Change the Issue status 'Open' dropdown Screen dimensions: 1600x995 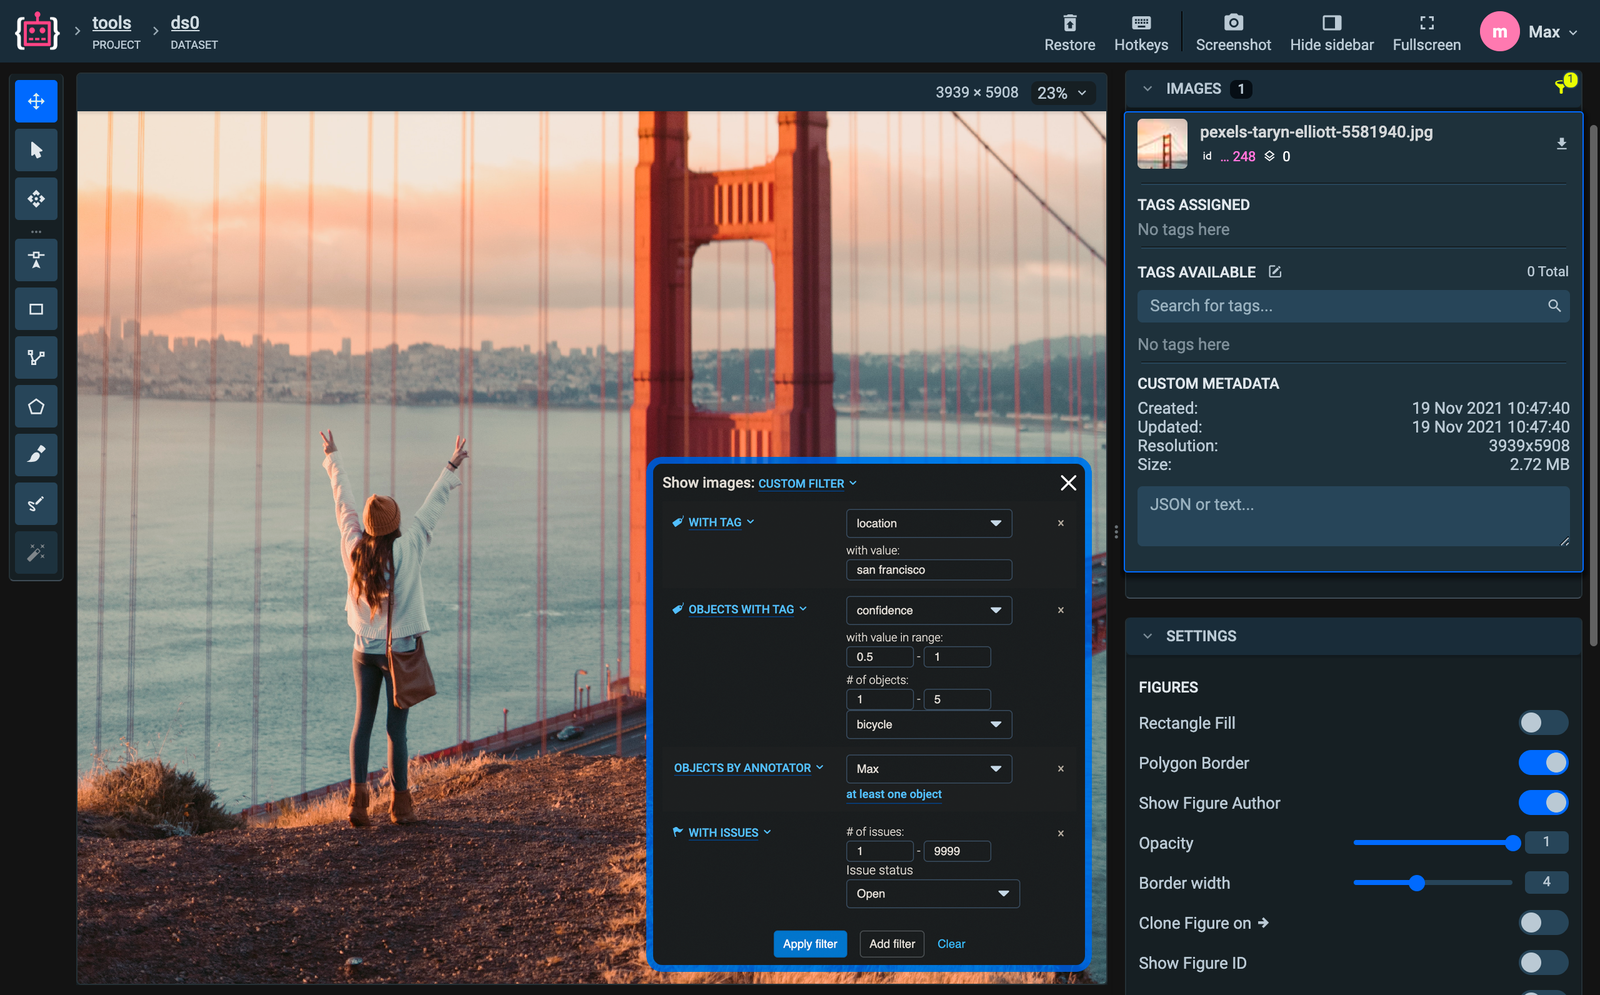[932, 893]
